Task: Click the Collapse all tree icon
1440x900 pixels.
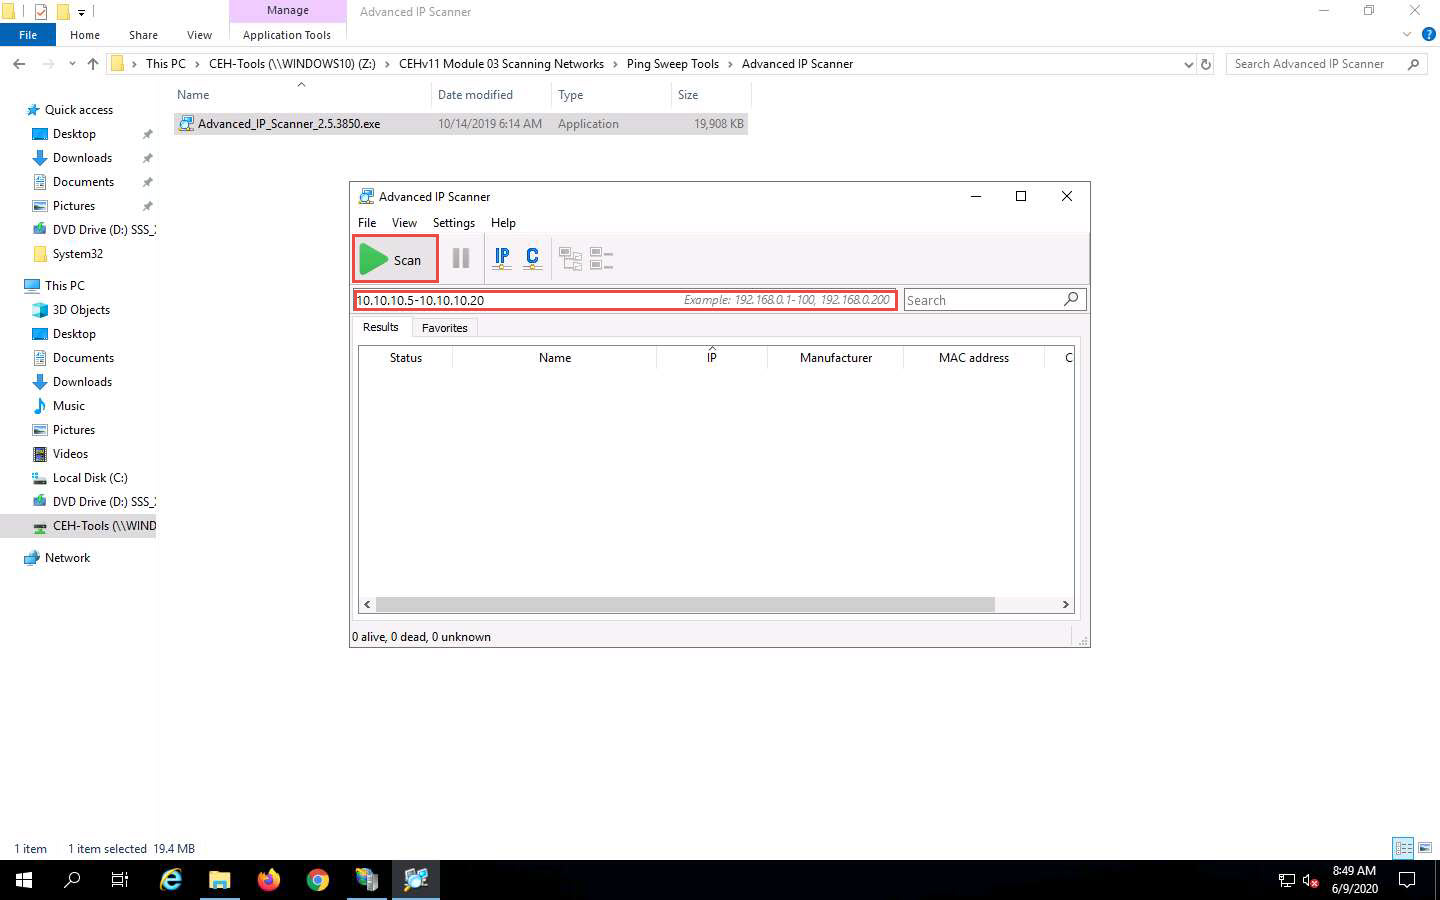Action: (x=601, y=259)
